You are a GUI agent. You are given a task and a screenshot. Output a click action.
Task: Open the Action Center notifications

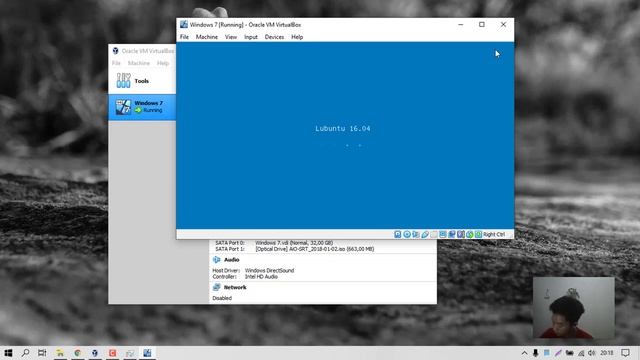(625, 353)
